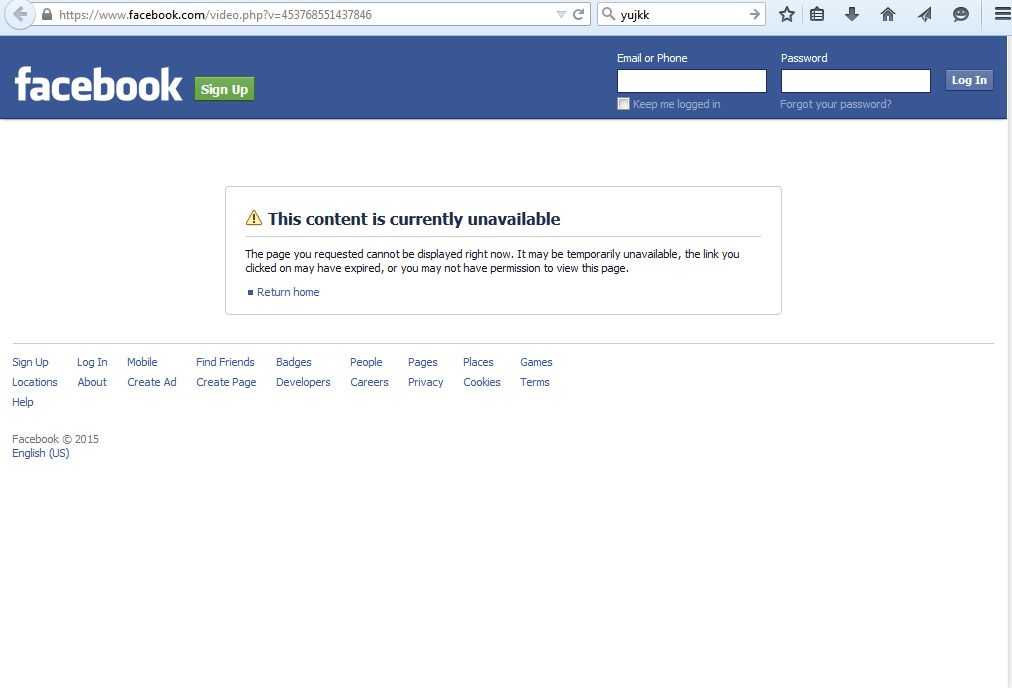Expand the URL history dropdown arrow
This screenshot has width=1012, height=688.
[561, 14]
